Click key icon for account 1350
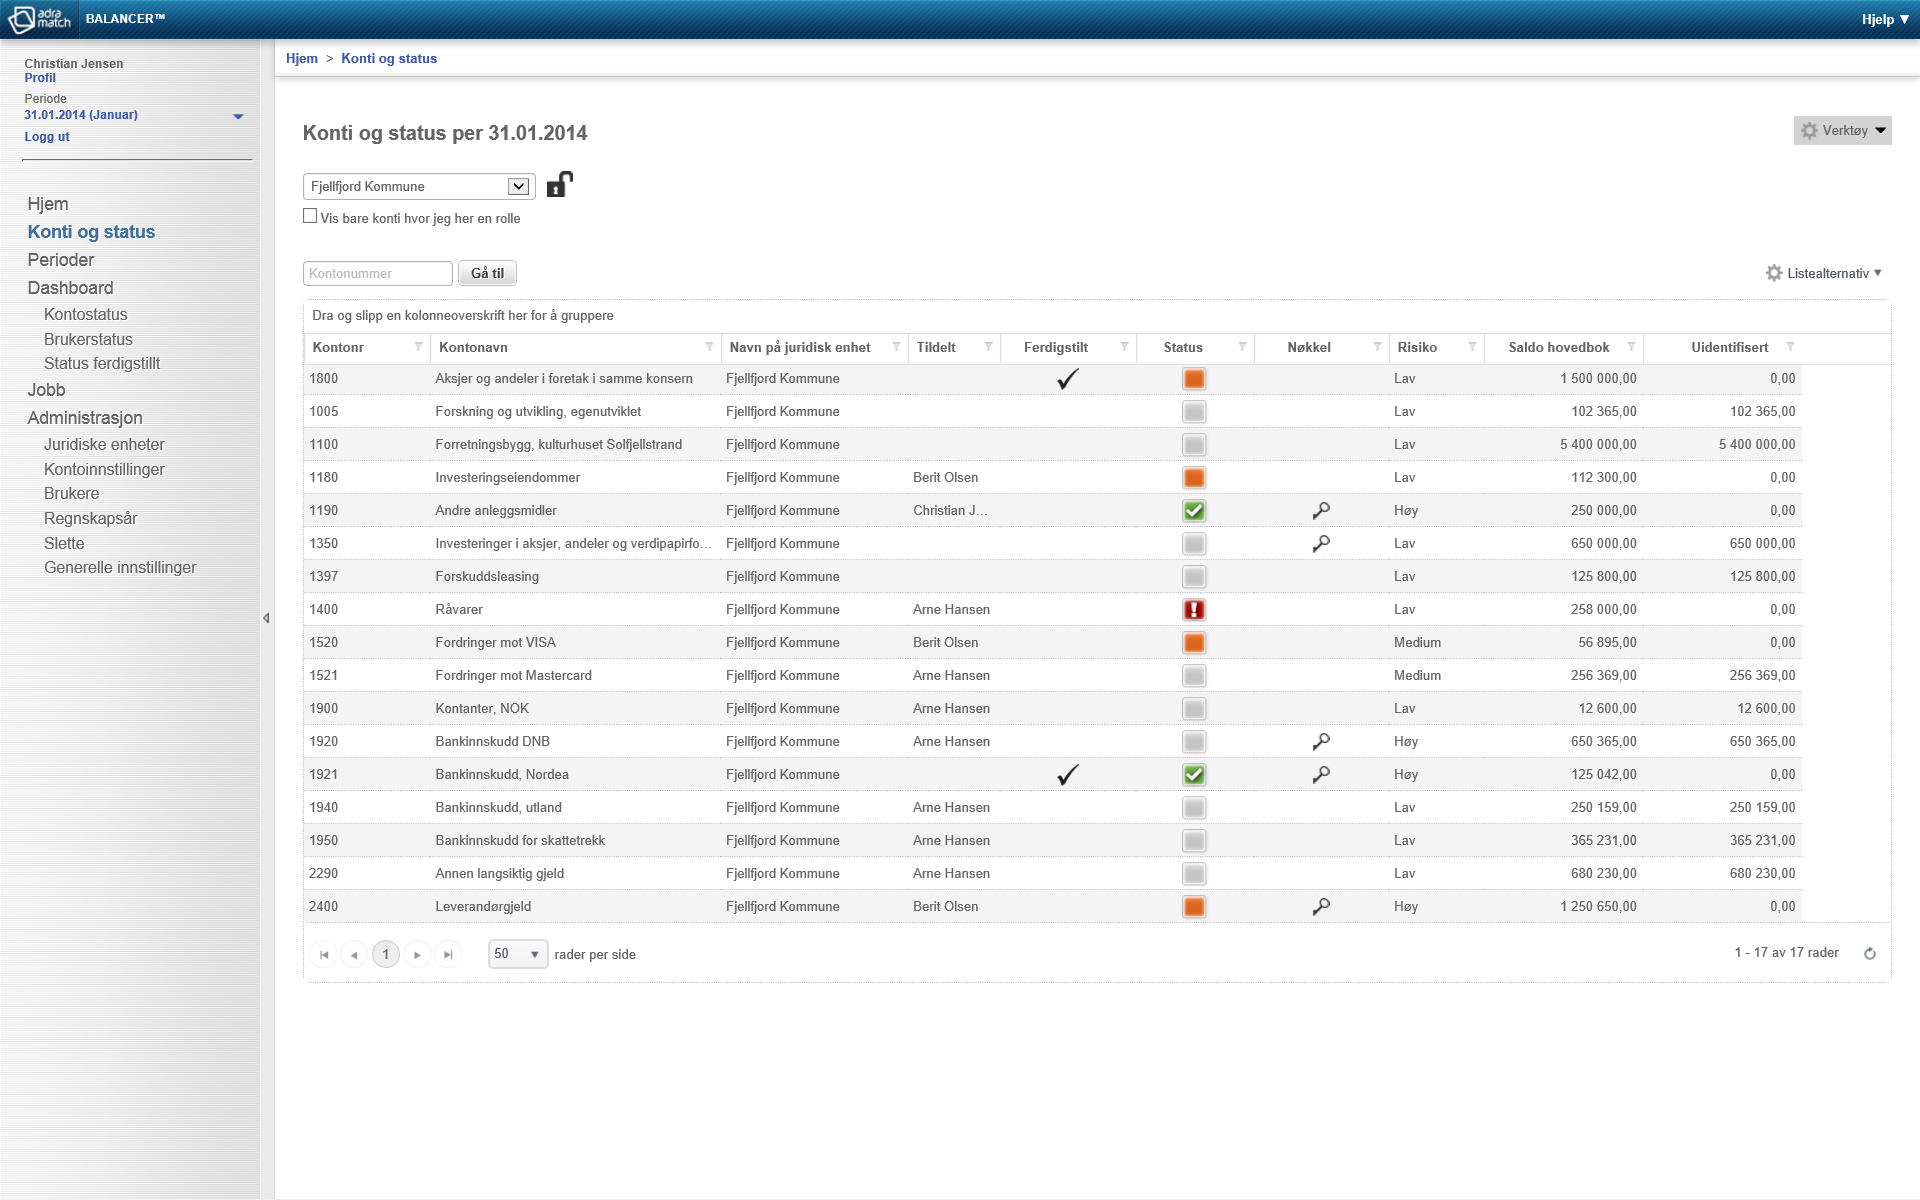Screen dimensions: 1920x1200 tap(1321, 544)
